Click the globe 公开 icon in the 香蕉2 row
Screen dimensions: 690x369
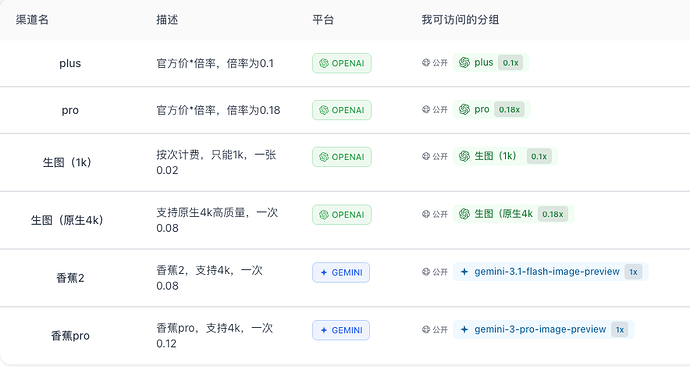click(426, 272)
